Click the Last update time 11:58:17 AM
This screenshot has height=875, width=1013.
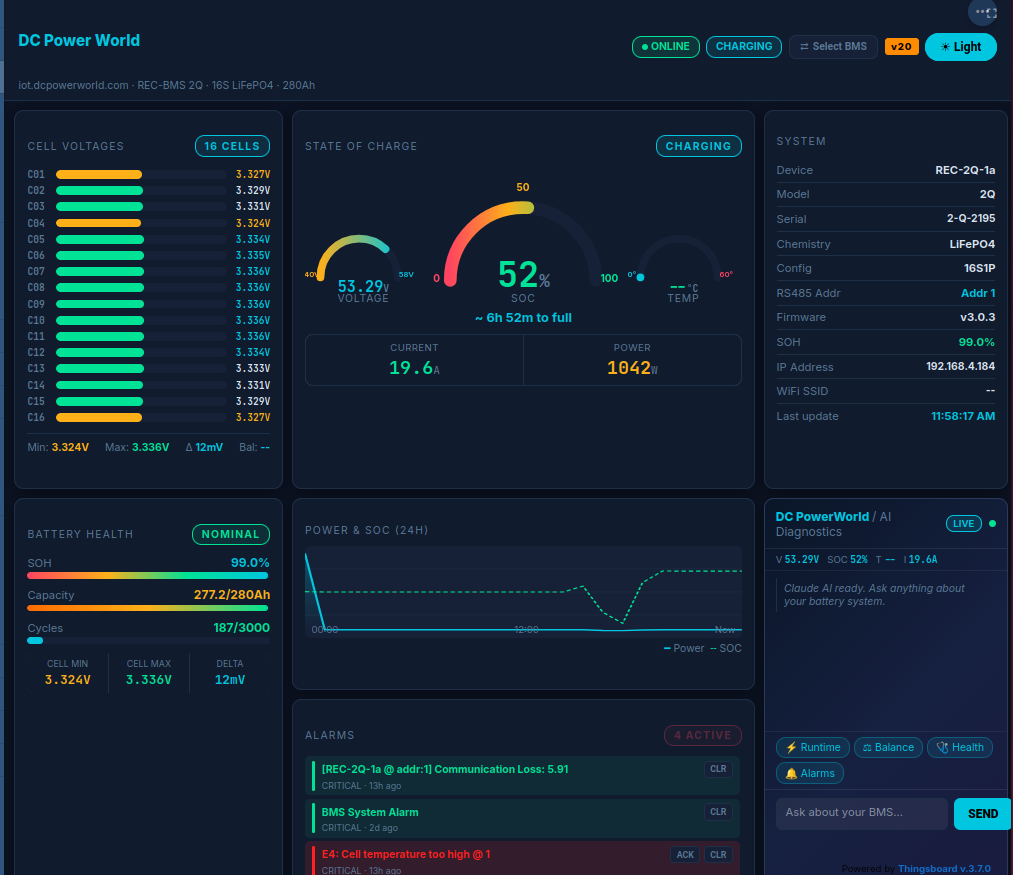963,416
